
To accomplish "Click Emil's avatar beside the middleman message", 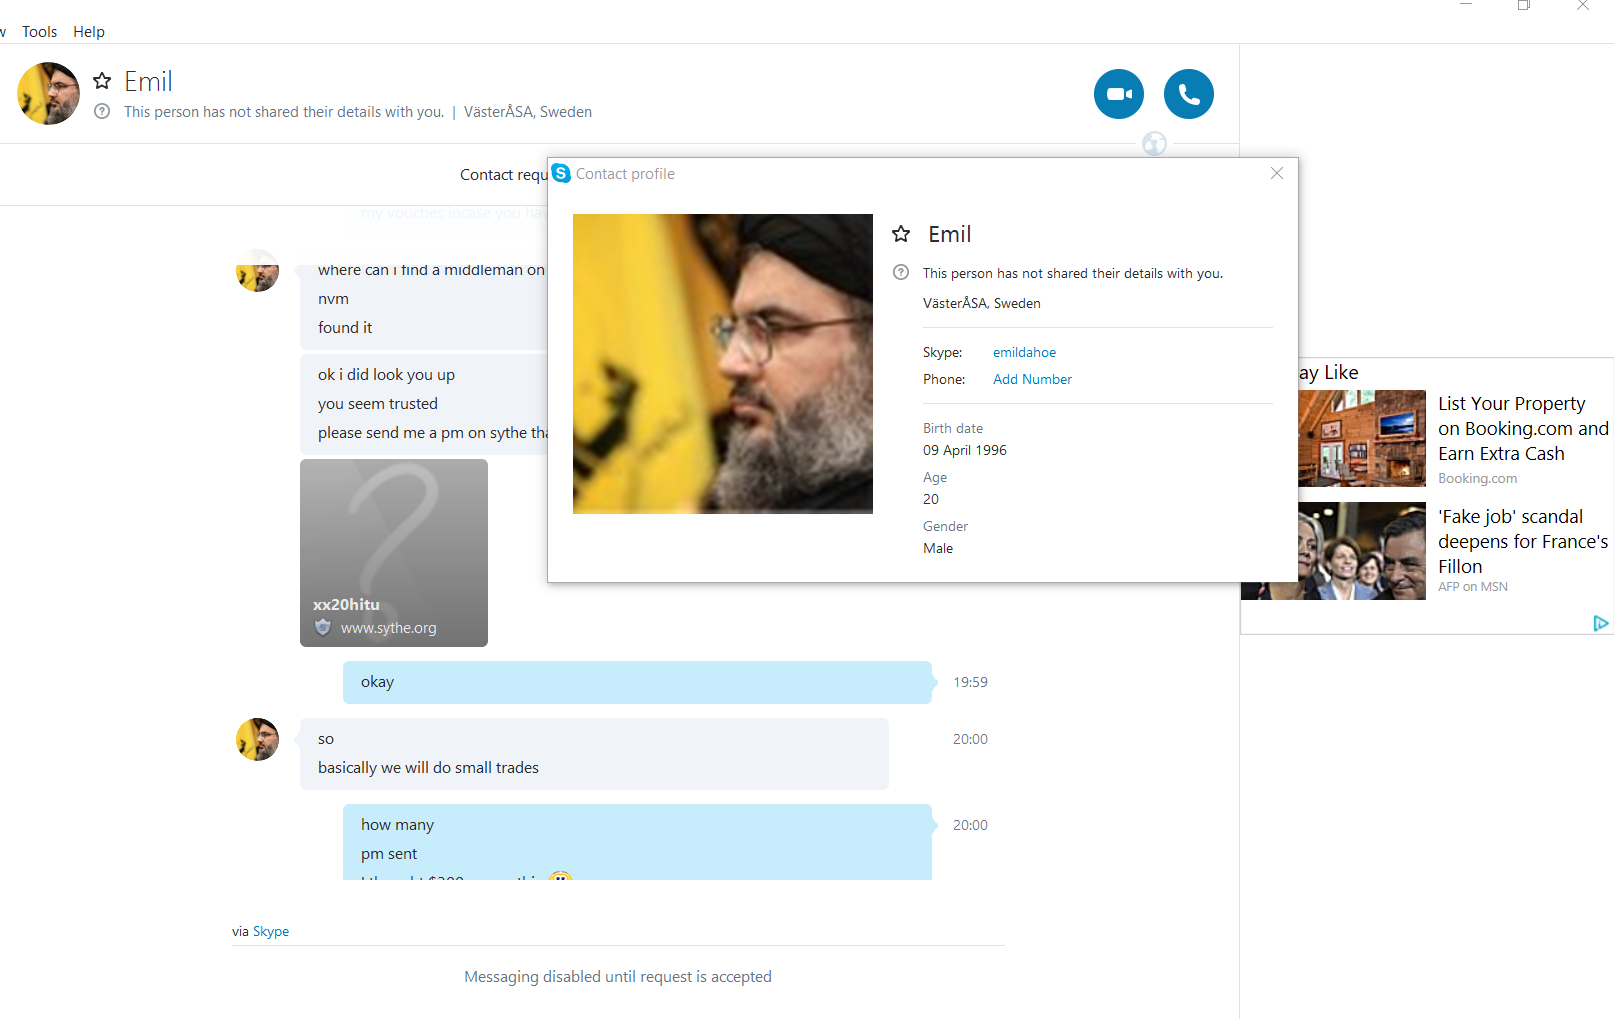I will click(257, 270).
